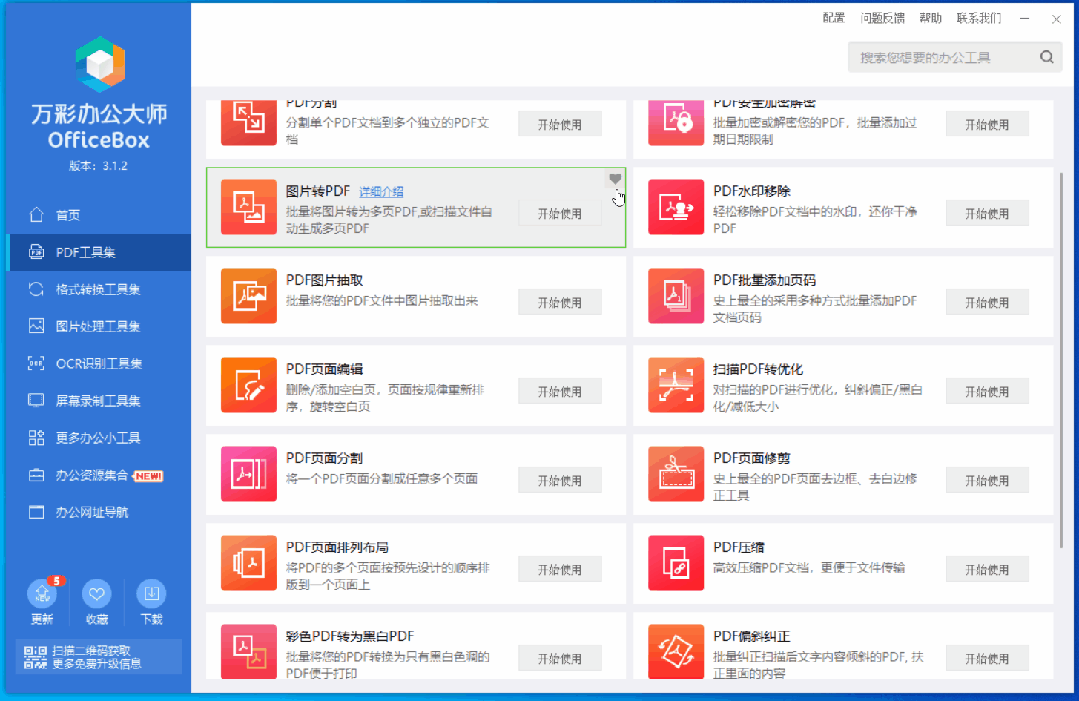Click the PDF页面修剪 scissors icon
The height and width of the screenshot is (701, 1079).
click(676, 474)
